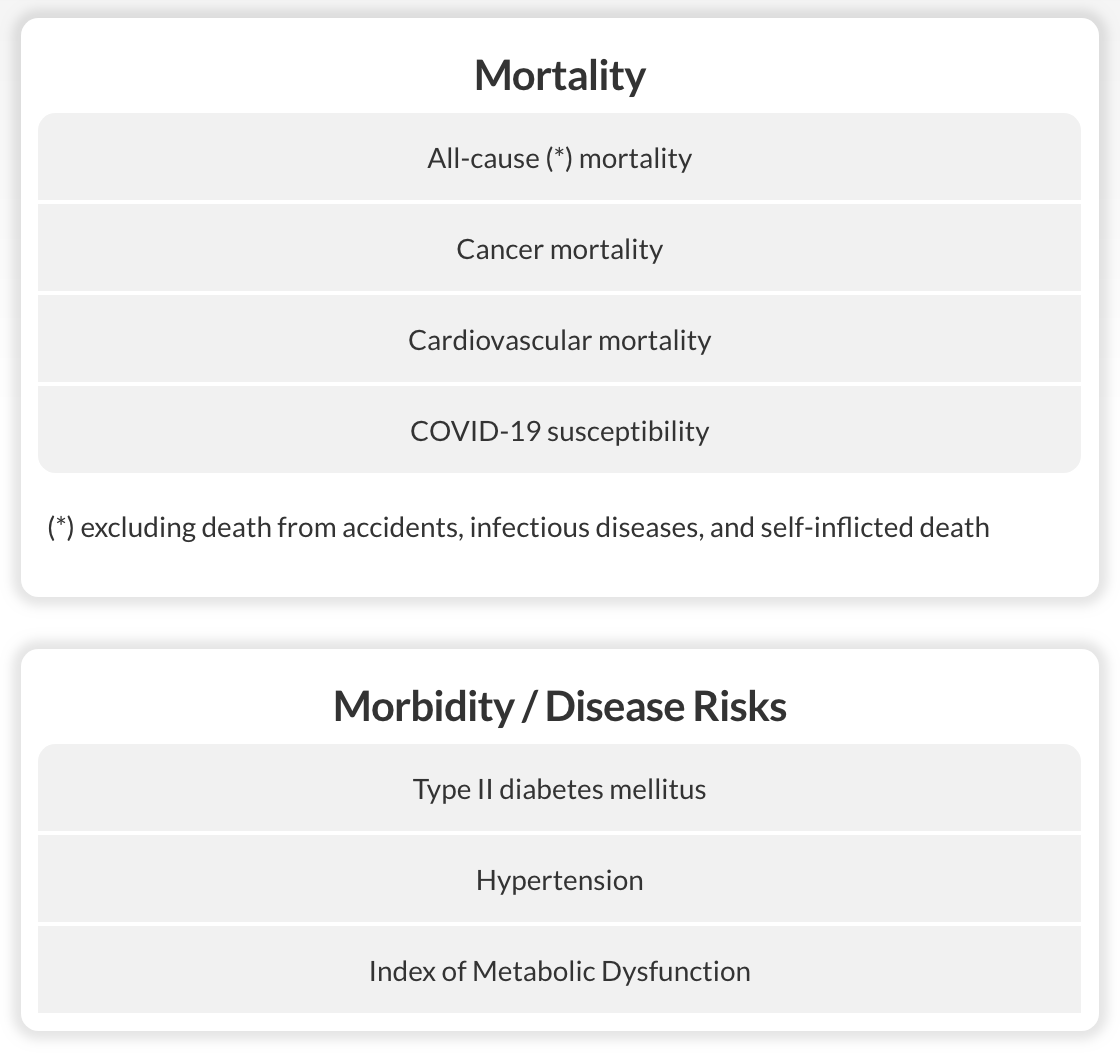This screenshot has width=1120, height=1057.
Task: Click the word Cardiovascular
Action: point(500,340)
